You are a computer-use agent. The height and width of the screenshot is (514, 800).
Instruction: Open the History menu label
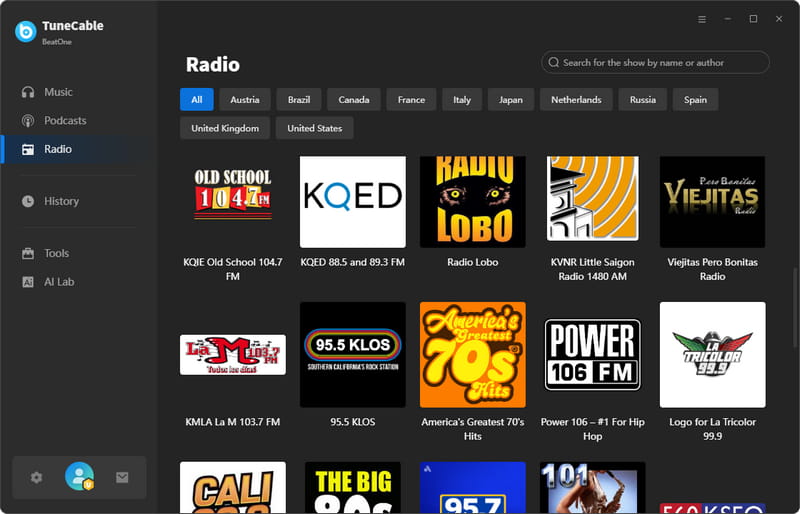(x=61, y=201)
